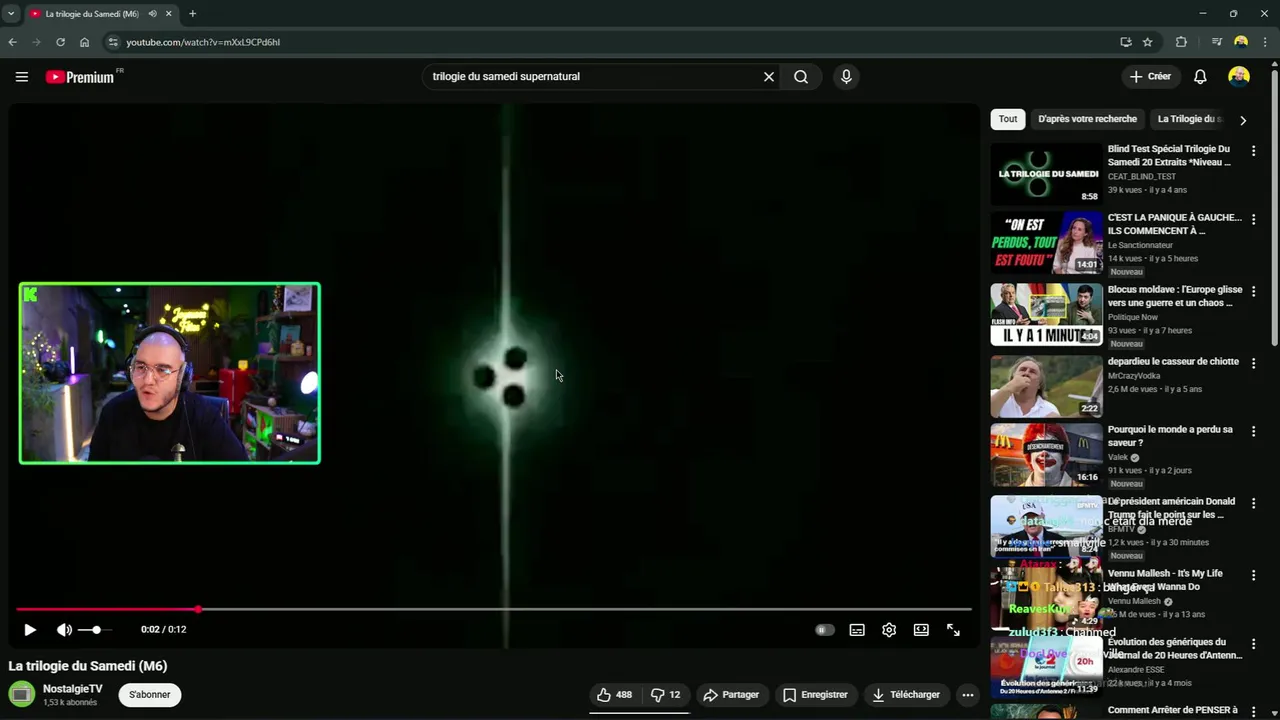Play the video

click(x=30, y=630)
